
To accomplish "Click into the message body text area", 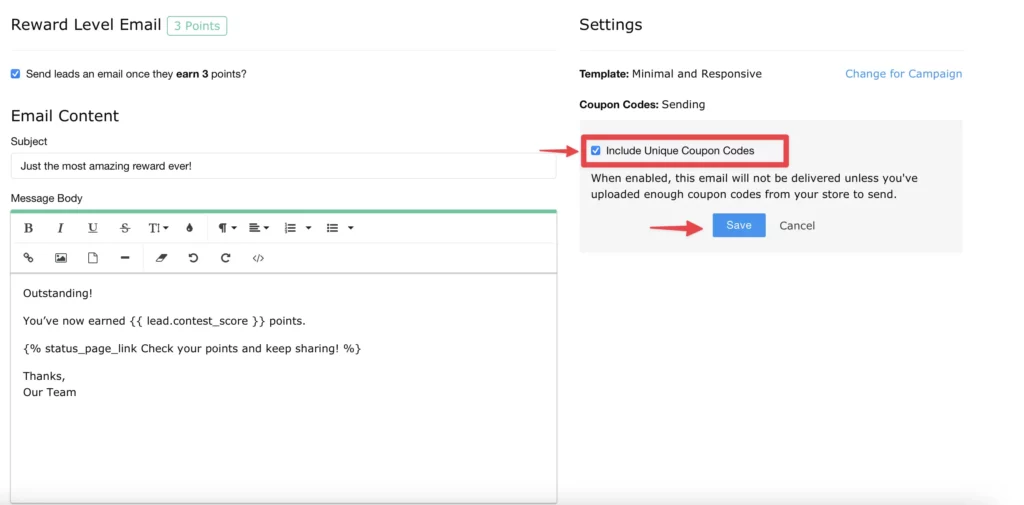I will pyautogui.click(x=283, y=388).
